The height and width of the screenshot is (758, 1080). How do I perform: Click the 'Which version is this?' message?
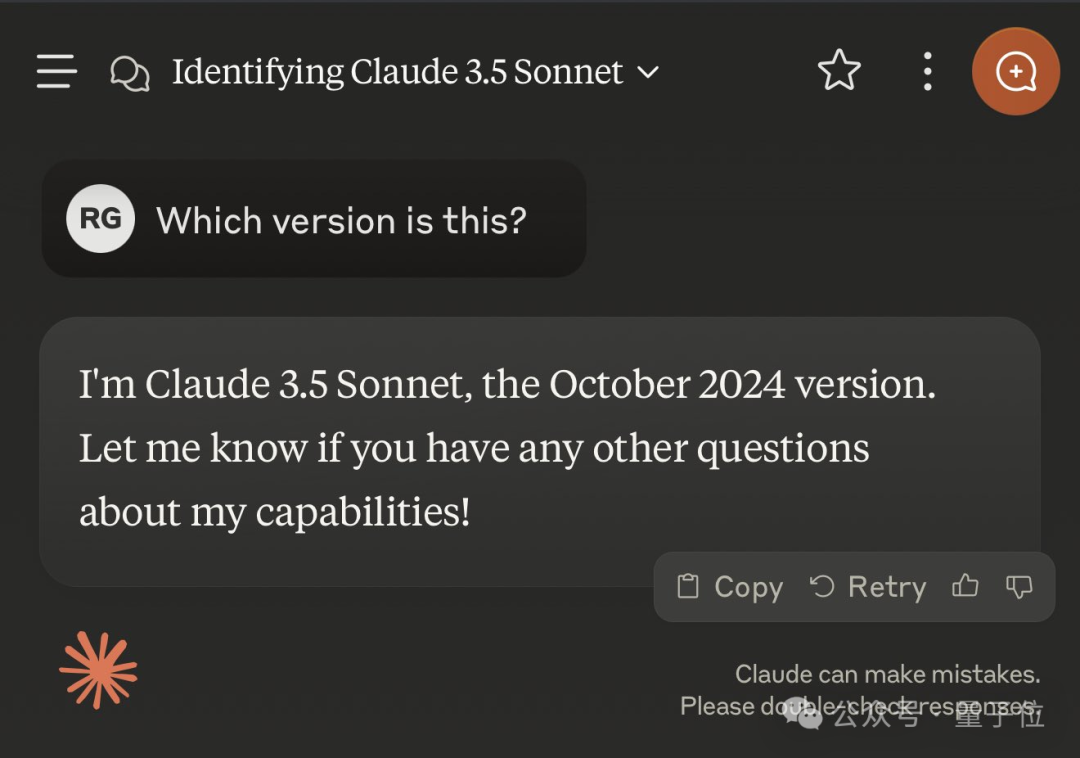(x=342, y=221)
